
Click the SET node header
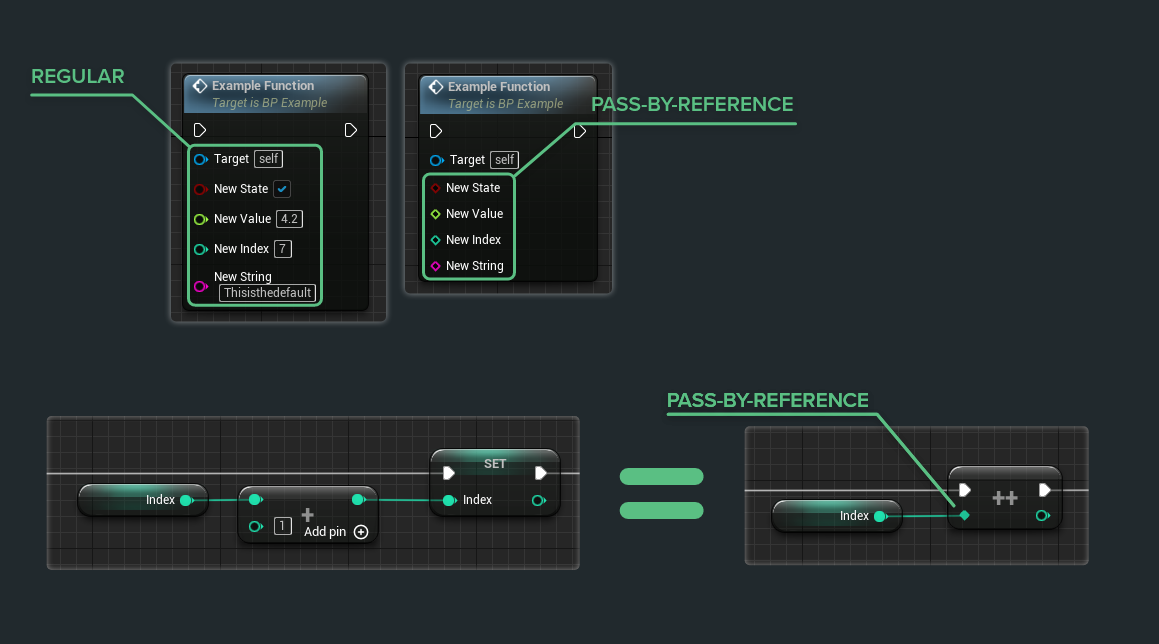495,463
